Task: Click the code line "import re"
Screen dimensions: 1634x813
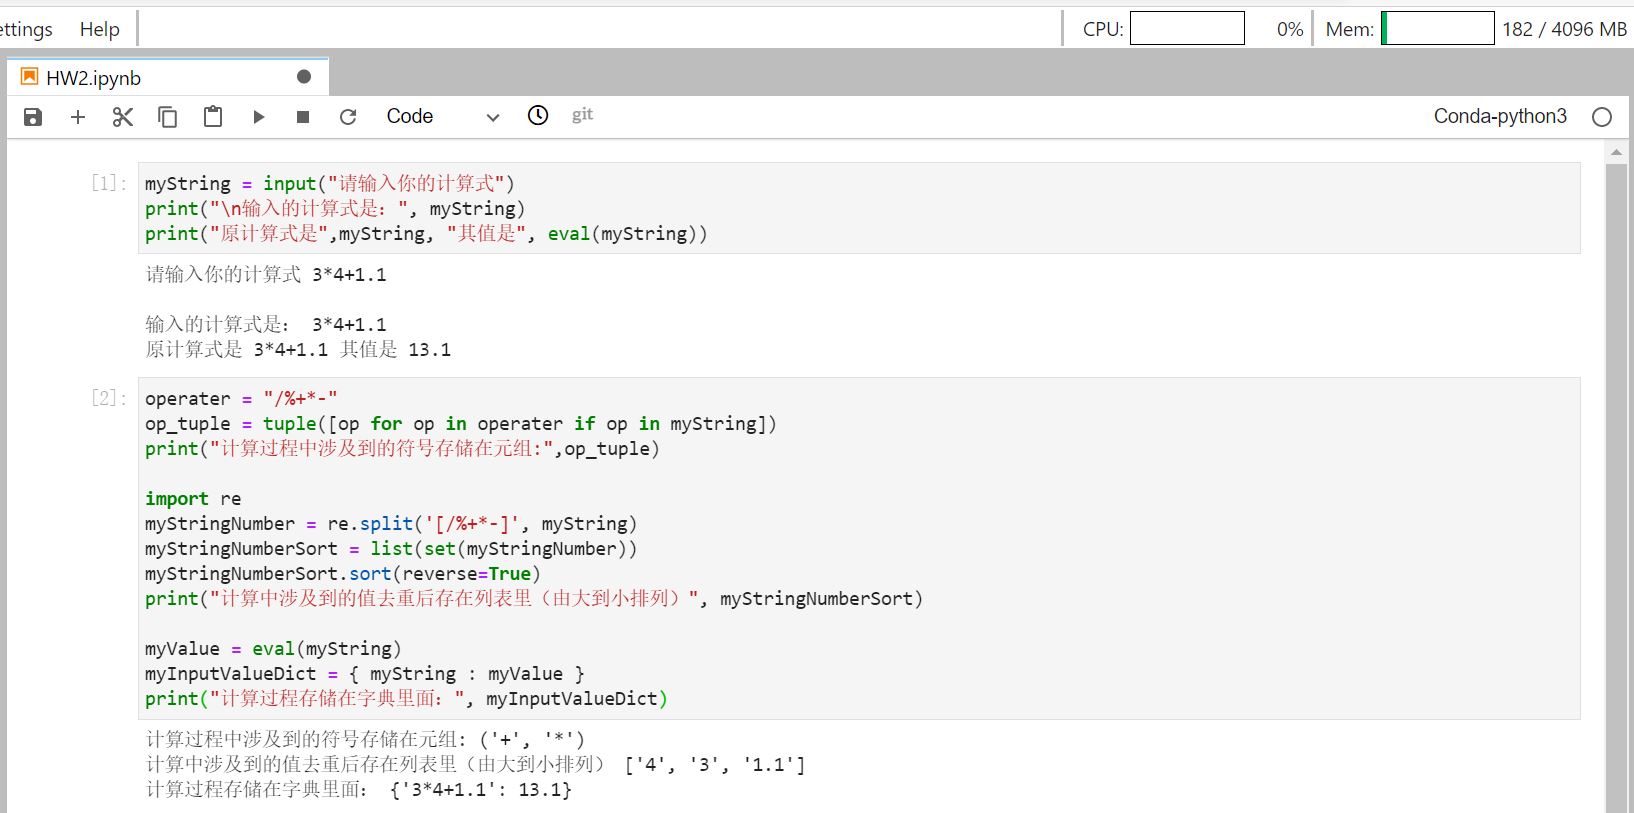Action: tap(193, 499)
